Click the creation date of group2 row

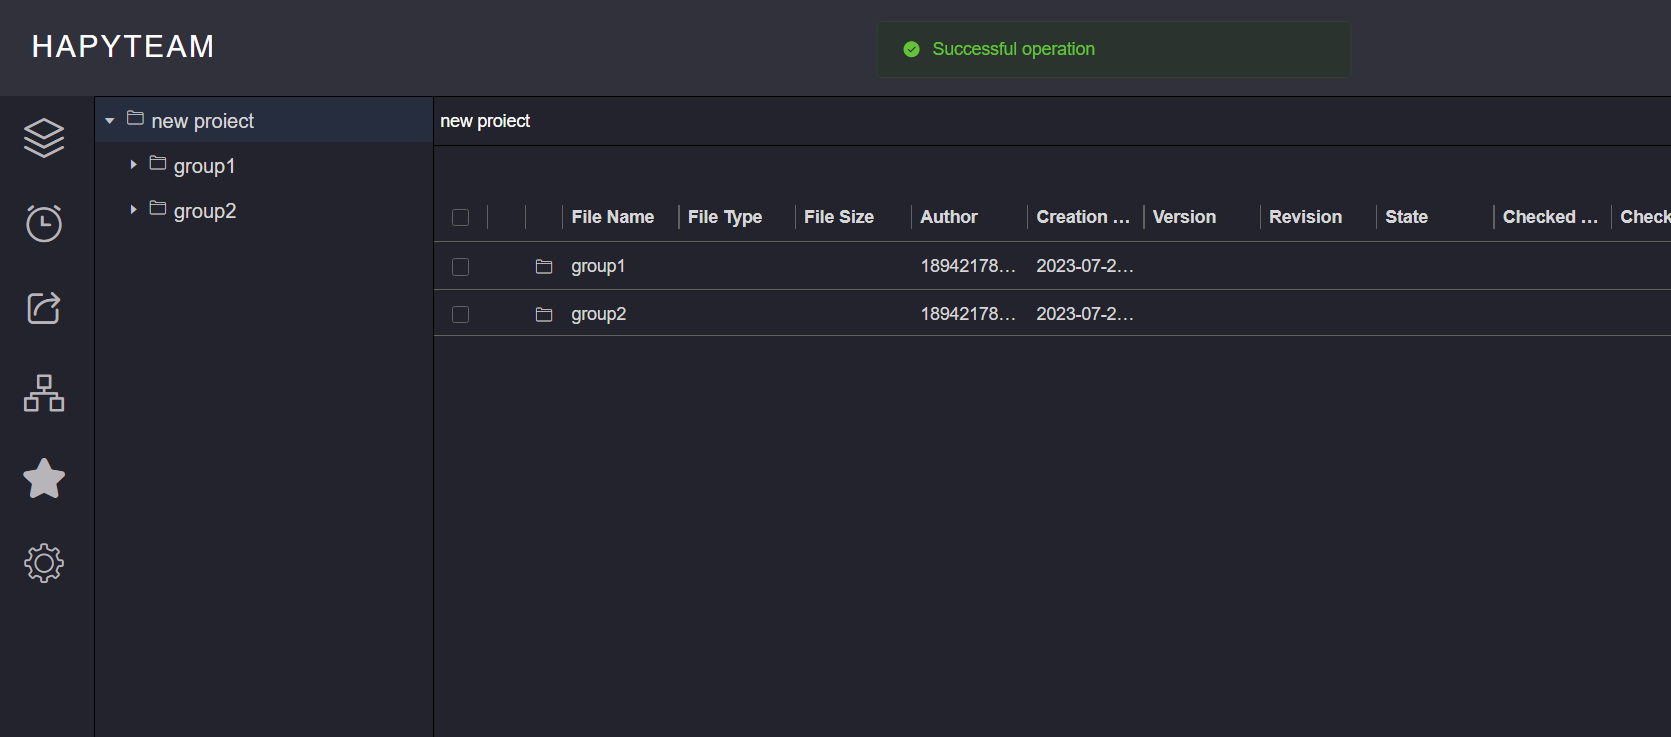coord(1085,314)
